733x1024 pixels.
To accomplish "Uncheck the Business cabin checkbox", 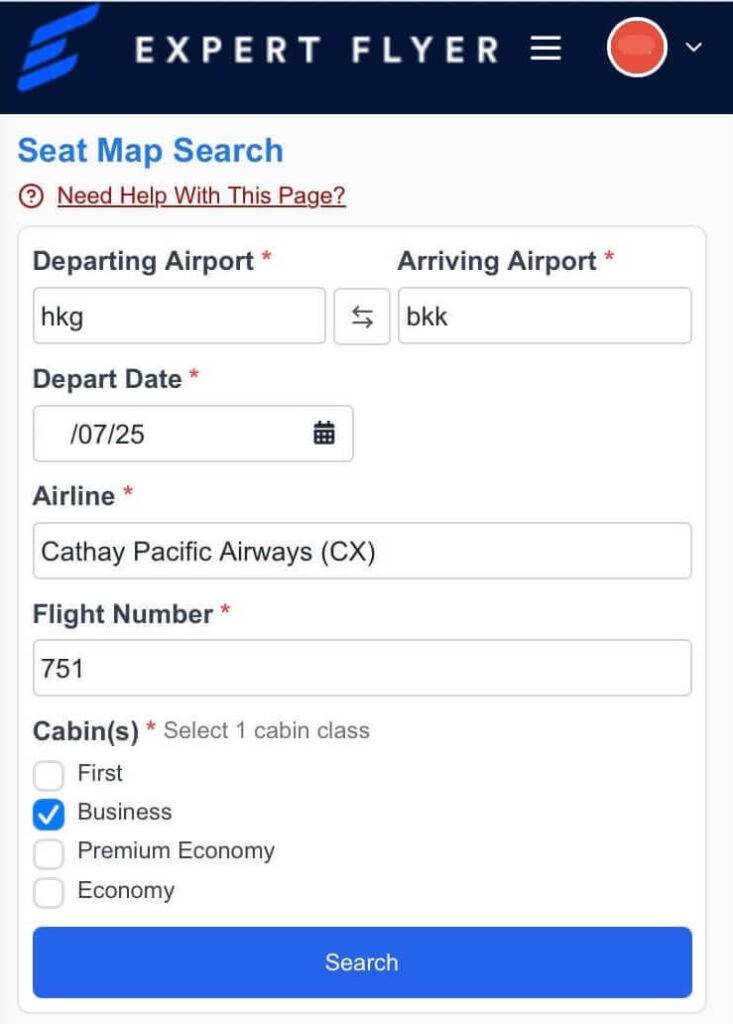I will pos(49,813).
